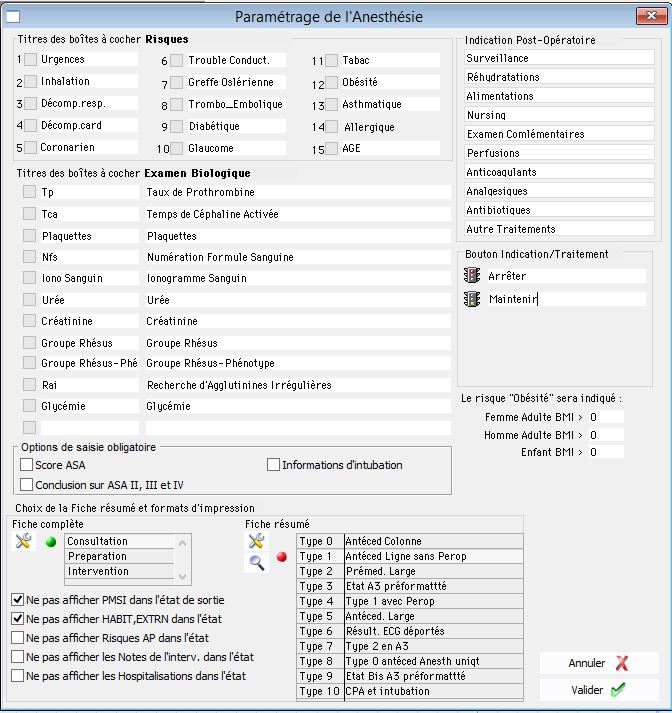Click the magnifier preview icon under Fiche résumé

pos(256,563)
